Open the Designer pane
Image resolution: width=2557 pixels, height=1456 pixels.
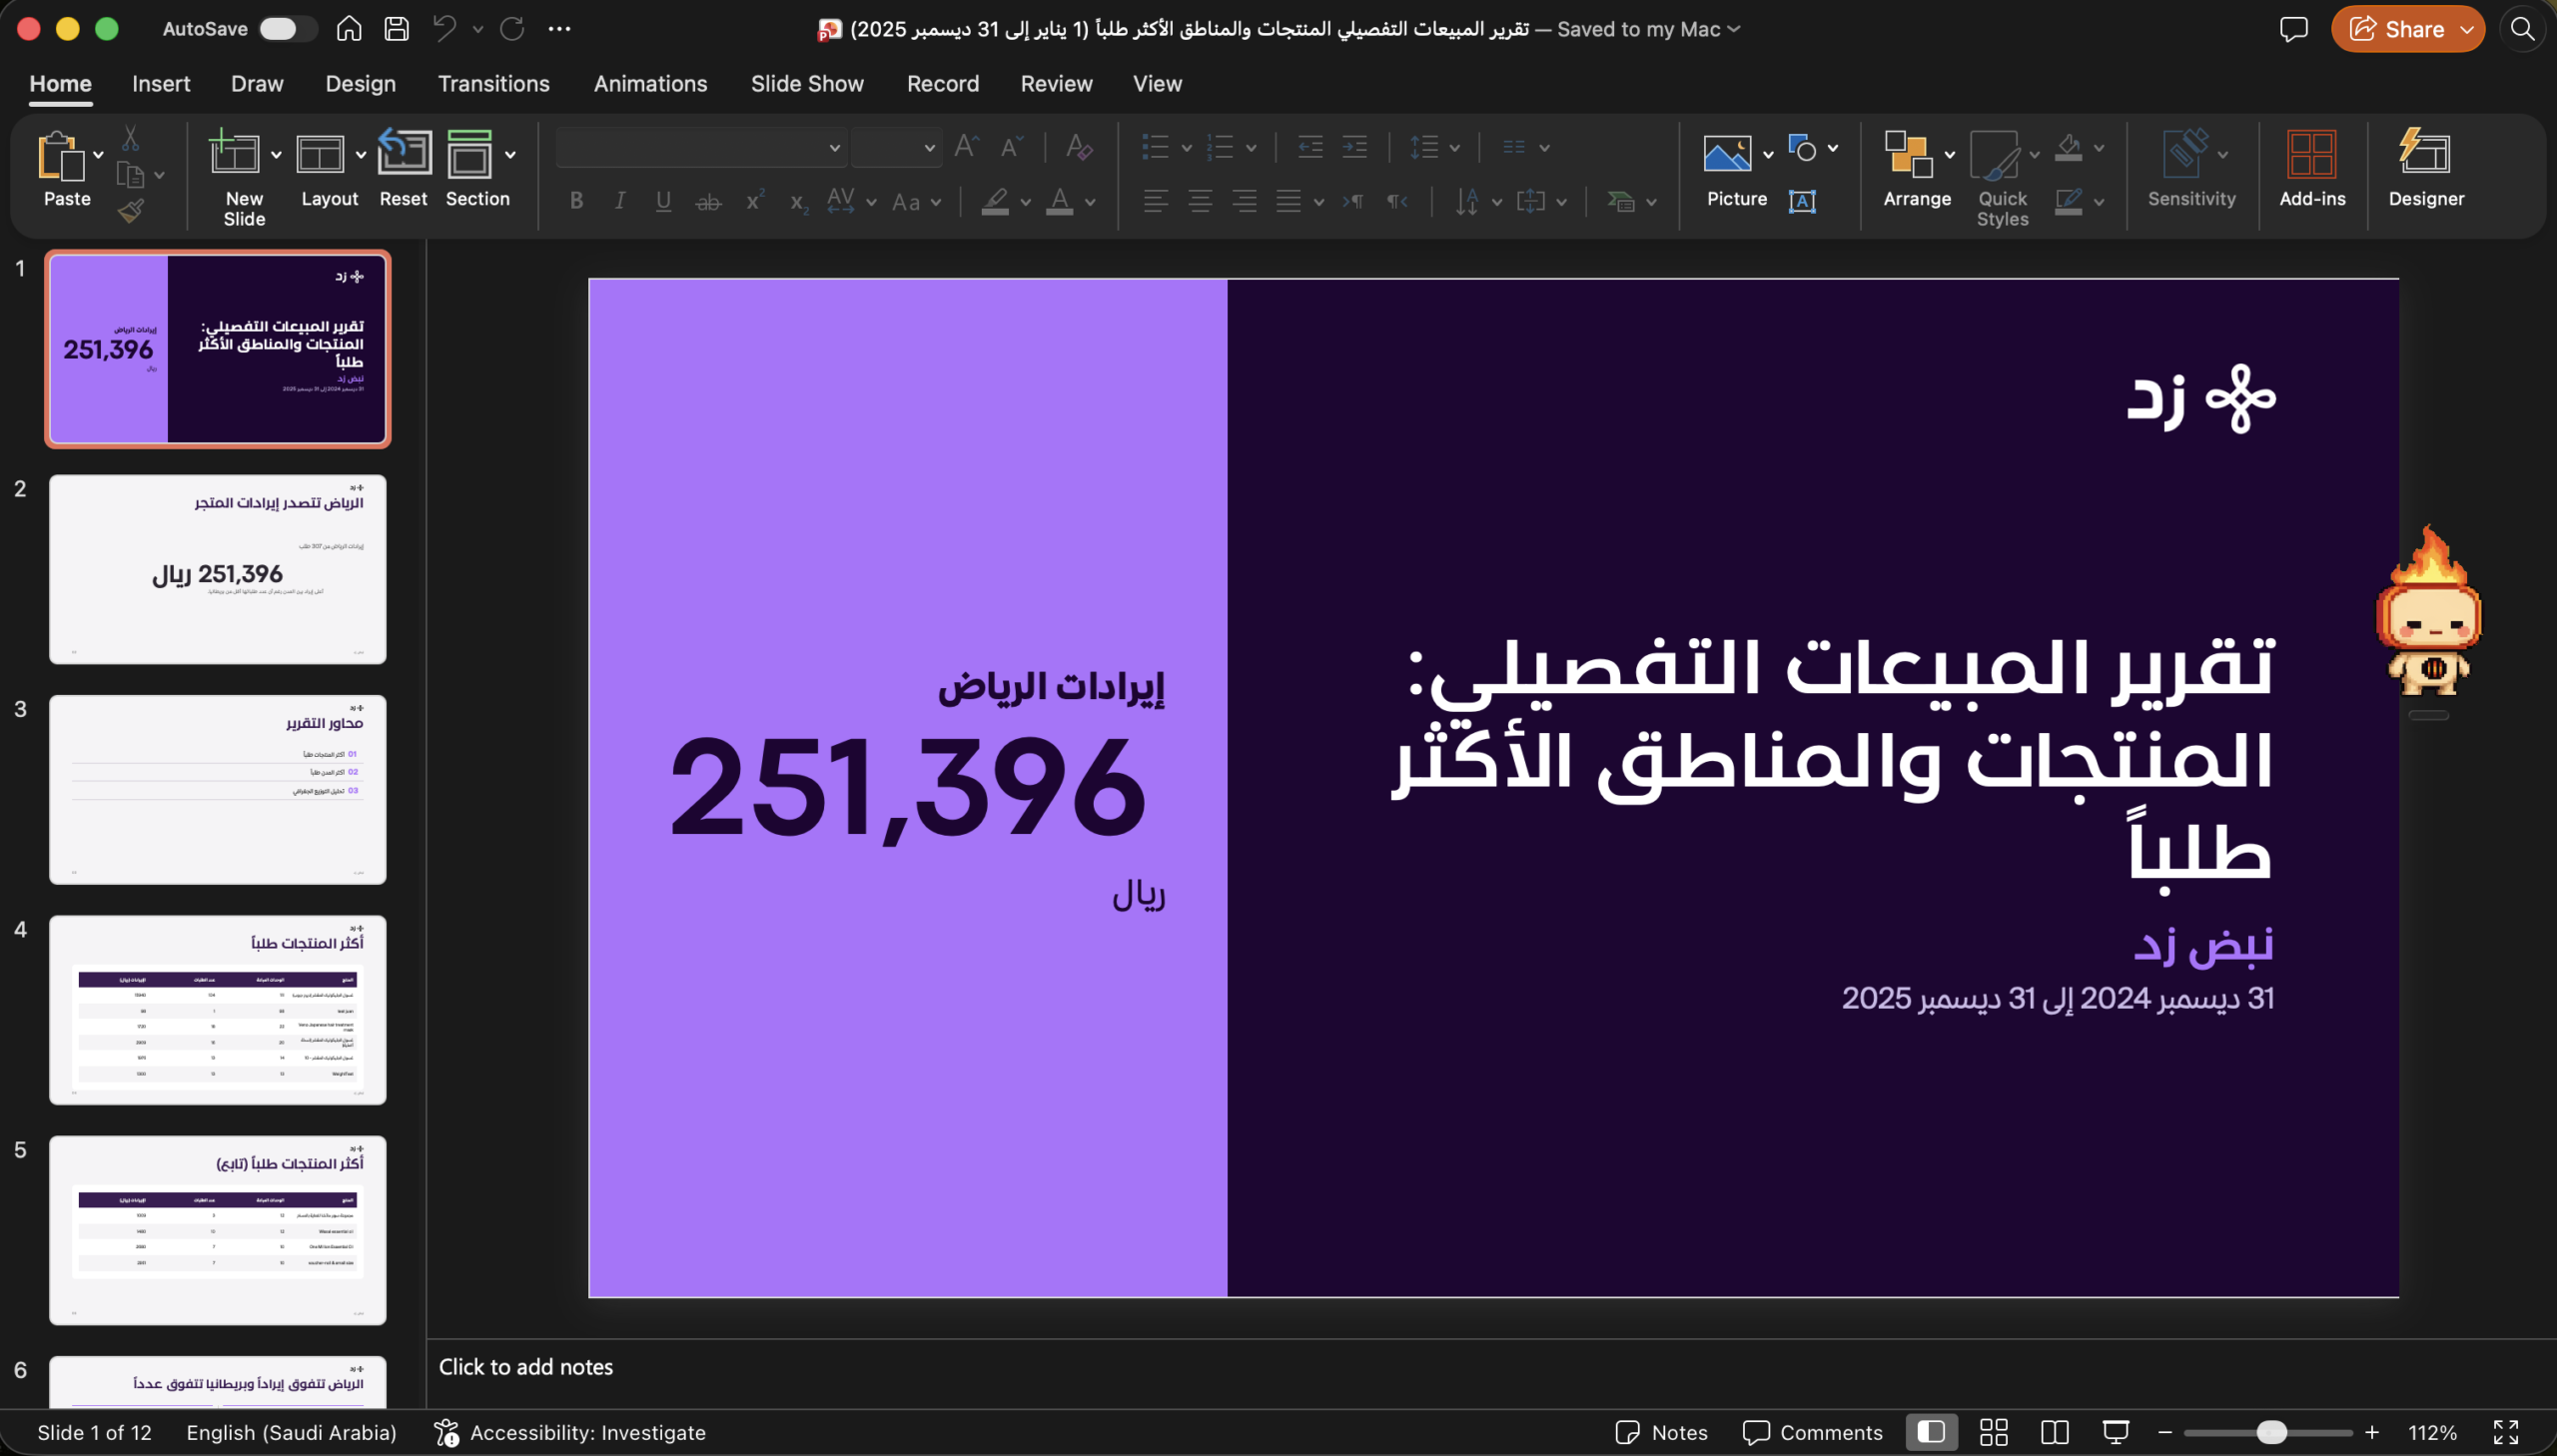point(2426,168)
